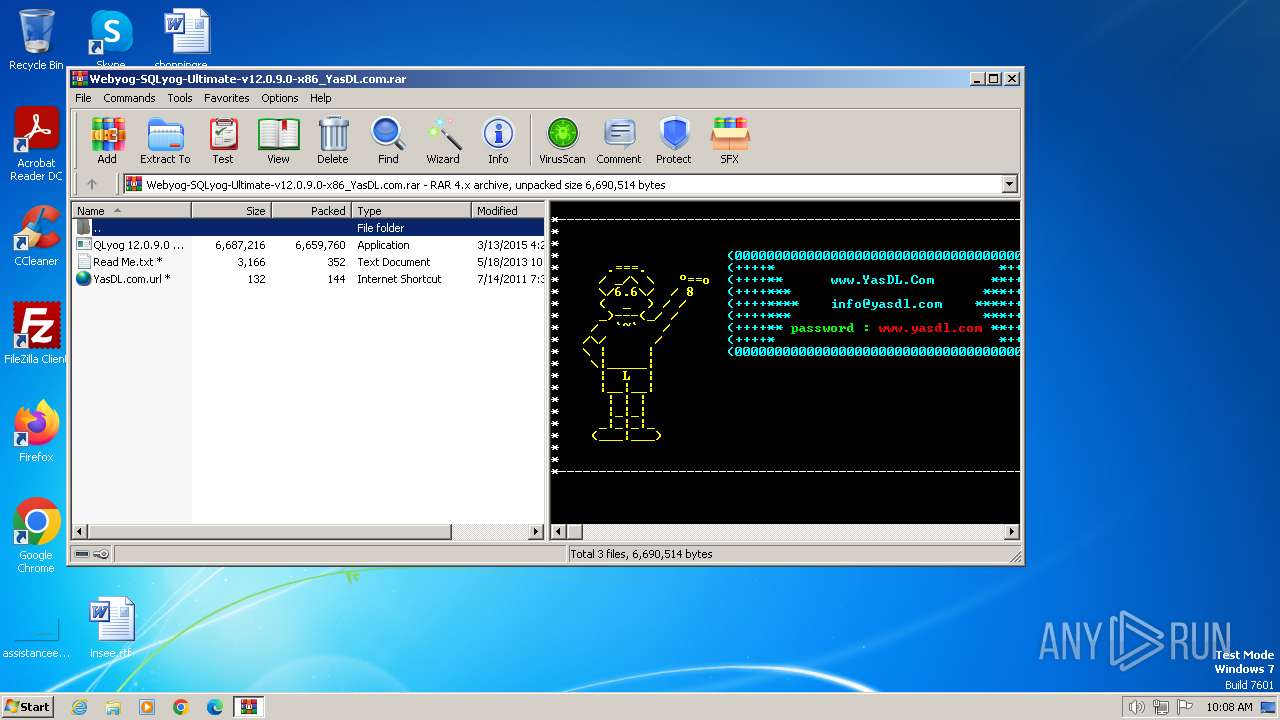Open the Word document desktop icon near Skype
Screen dimensions: 1280x720
tap(187, 40)
